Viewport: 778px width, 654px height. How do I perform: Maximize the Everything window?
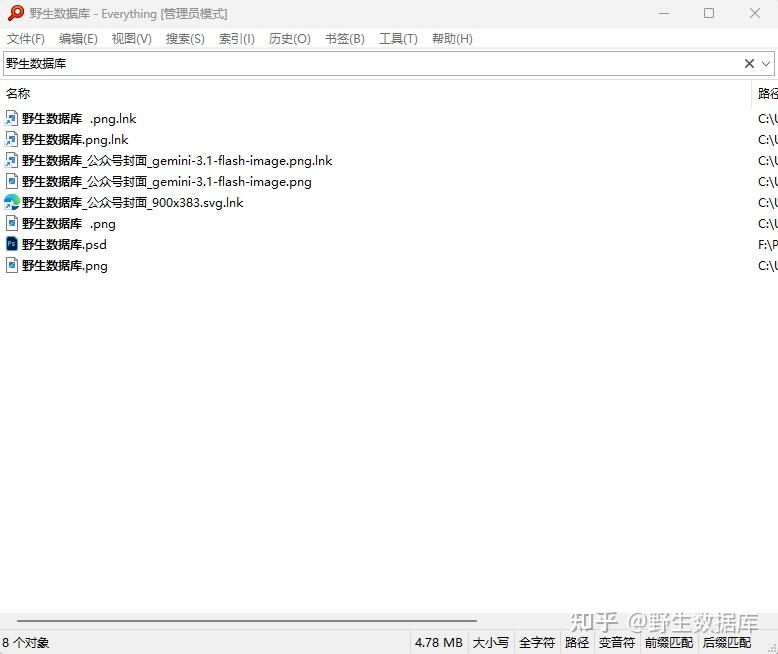(x=709, y=13)
